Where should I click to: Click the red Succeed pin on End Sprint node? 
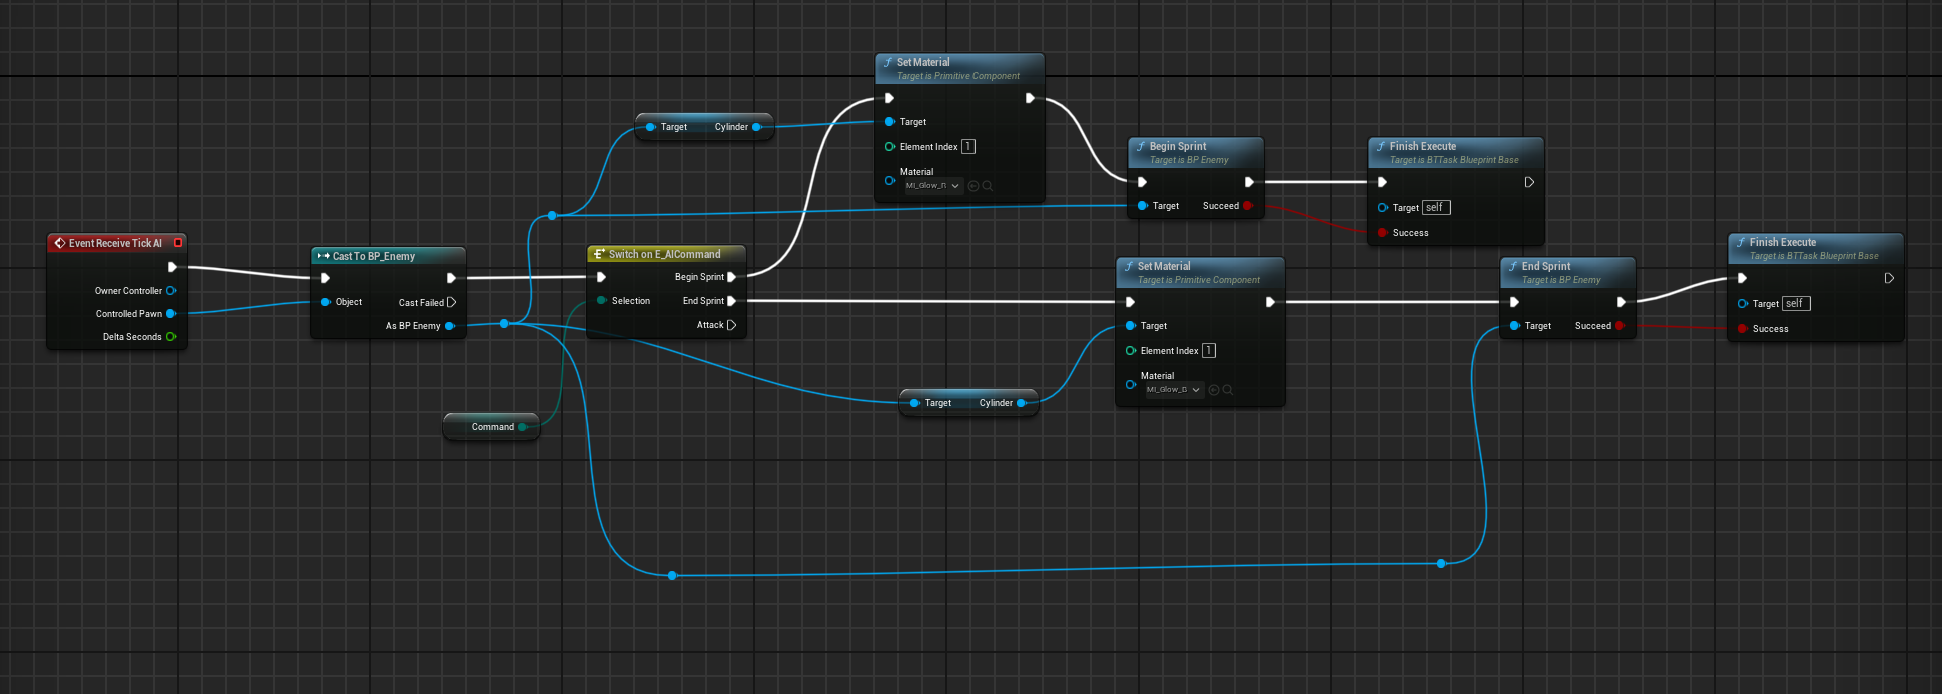coord(1619,326)
